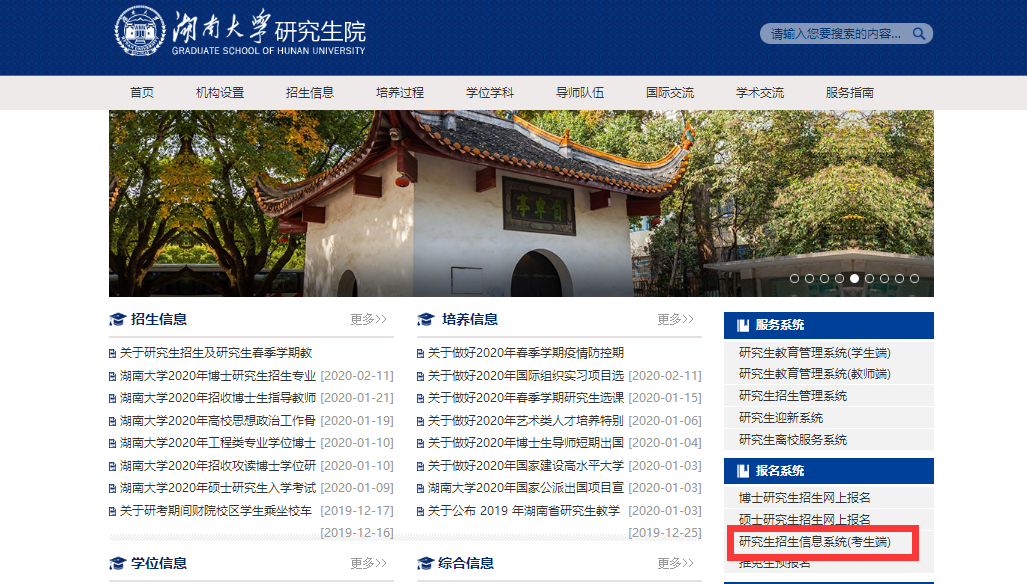Click graduation cap icon beside 招生信息
Image resolution: width=1027 pixels, height=584 pixels.
pos(117,320)
